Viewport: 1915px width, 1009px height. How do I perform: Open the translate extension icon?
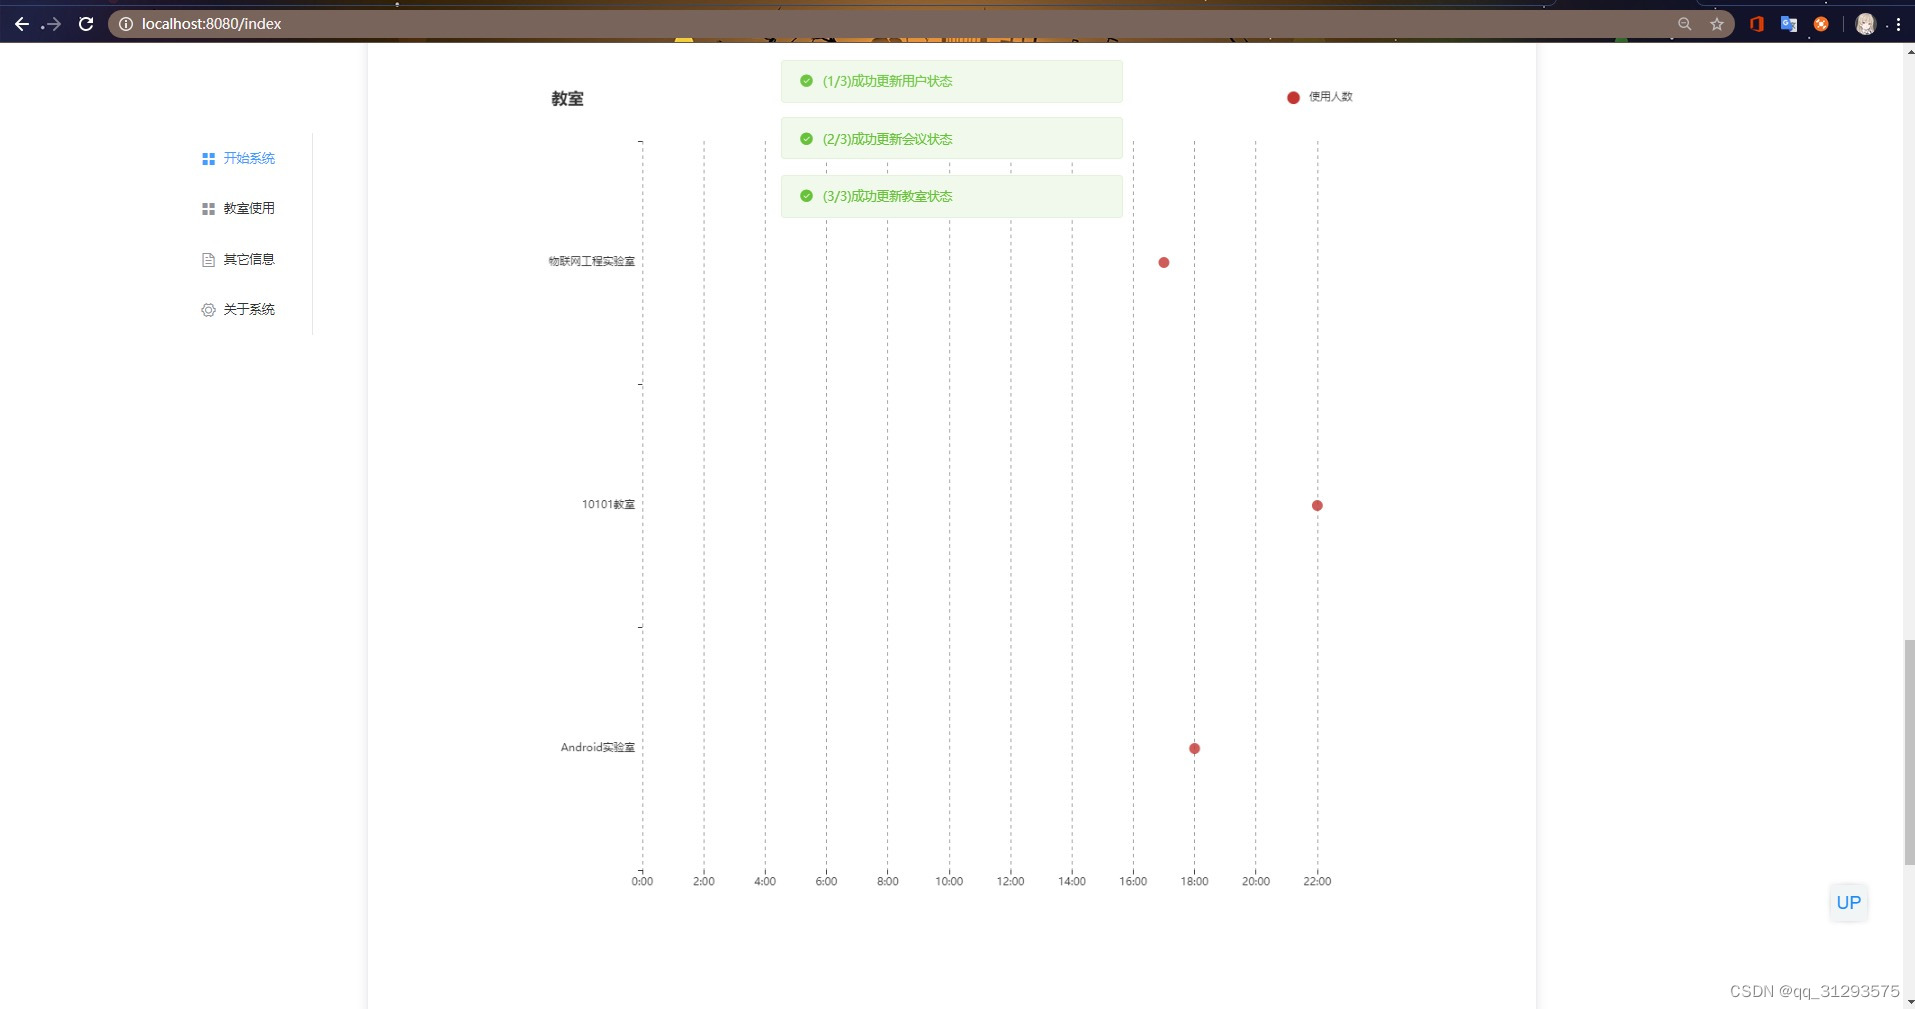tap(1789, 24)
